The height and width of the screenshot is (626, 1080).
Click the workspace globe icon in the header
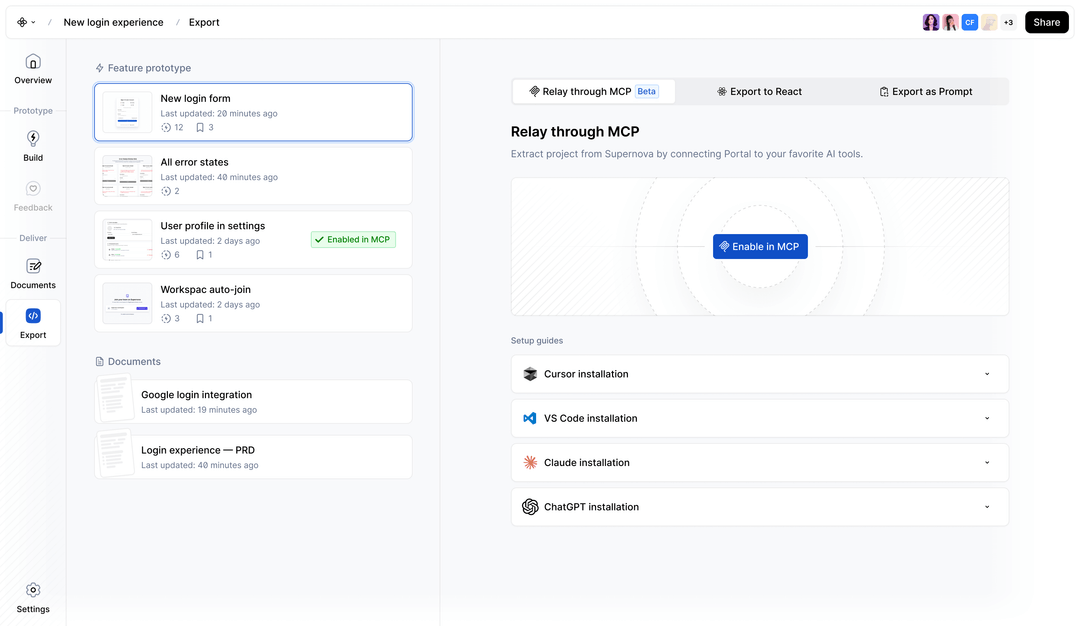click(x=22, y=21)
